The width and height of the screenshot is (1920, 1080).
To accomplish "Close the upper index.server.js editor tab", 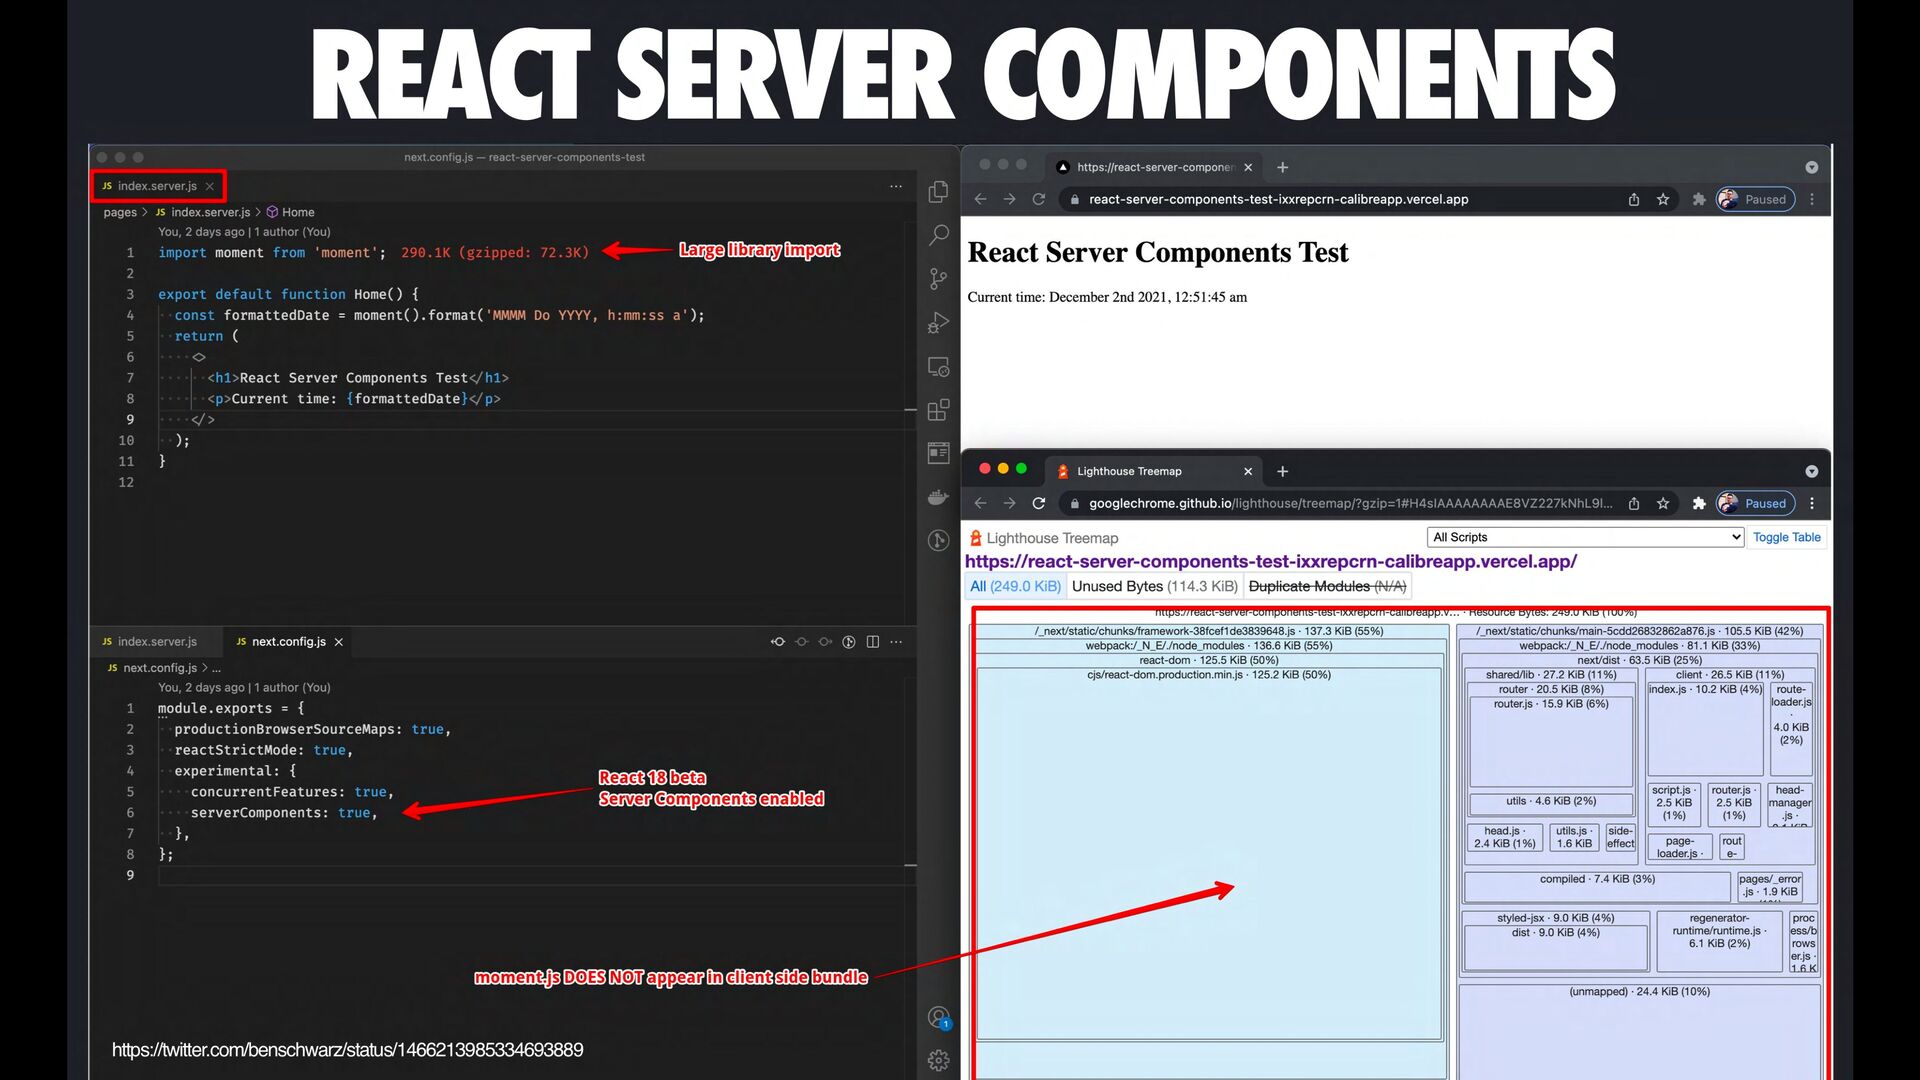I will pos(210,186).
